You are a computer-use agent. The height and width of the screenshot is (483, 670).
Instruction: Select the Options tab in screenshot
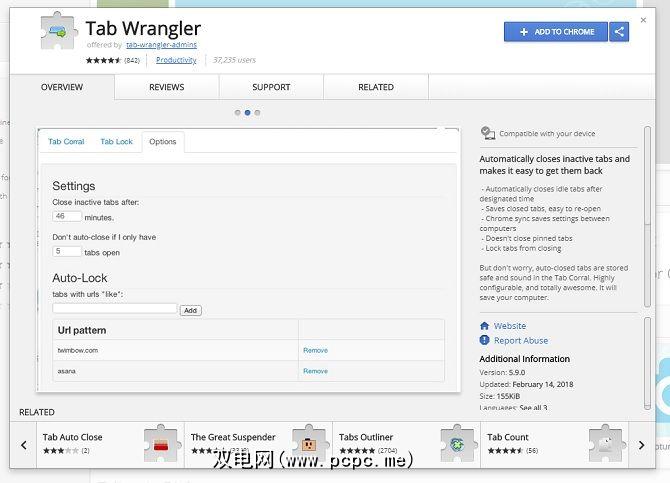pyautogui.click(x=163, y=142)
